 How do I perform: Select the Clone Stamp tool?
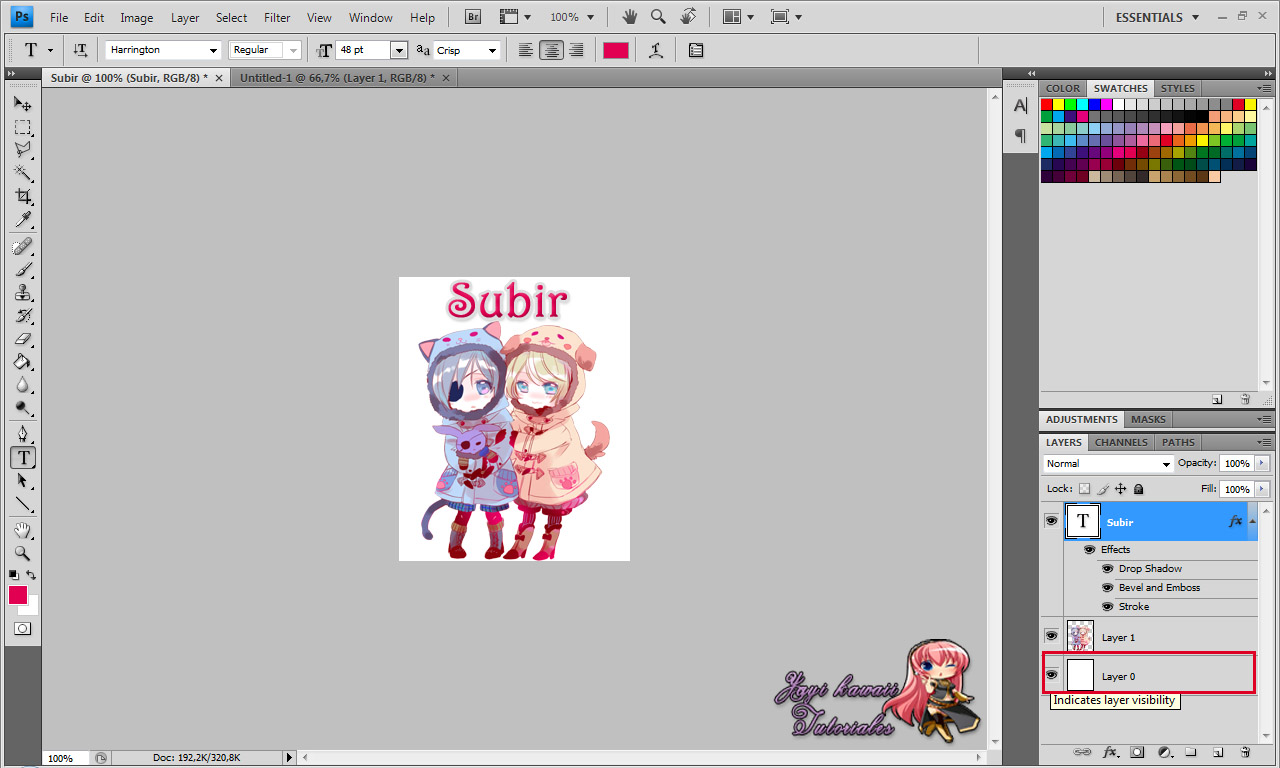coord(22,292)
